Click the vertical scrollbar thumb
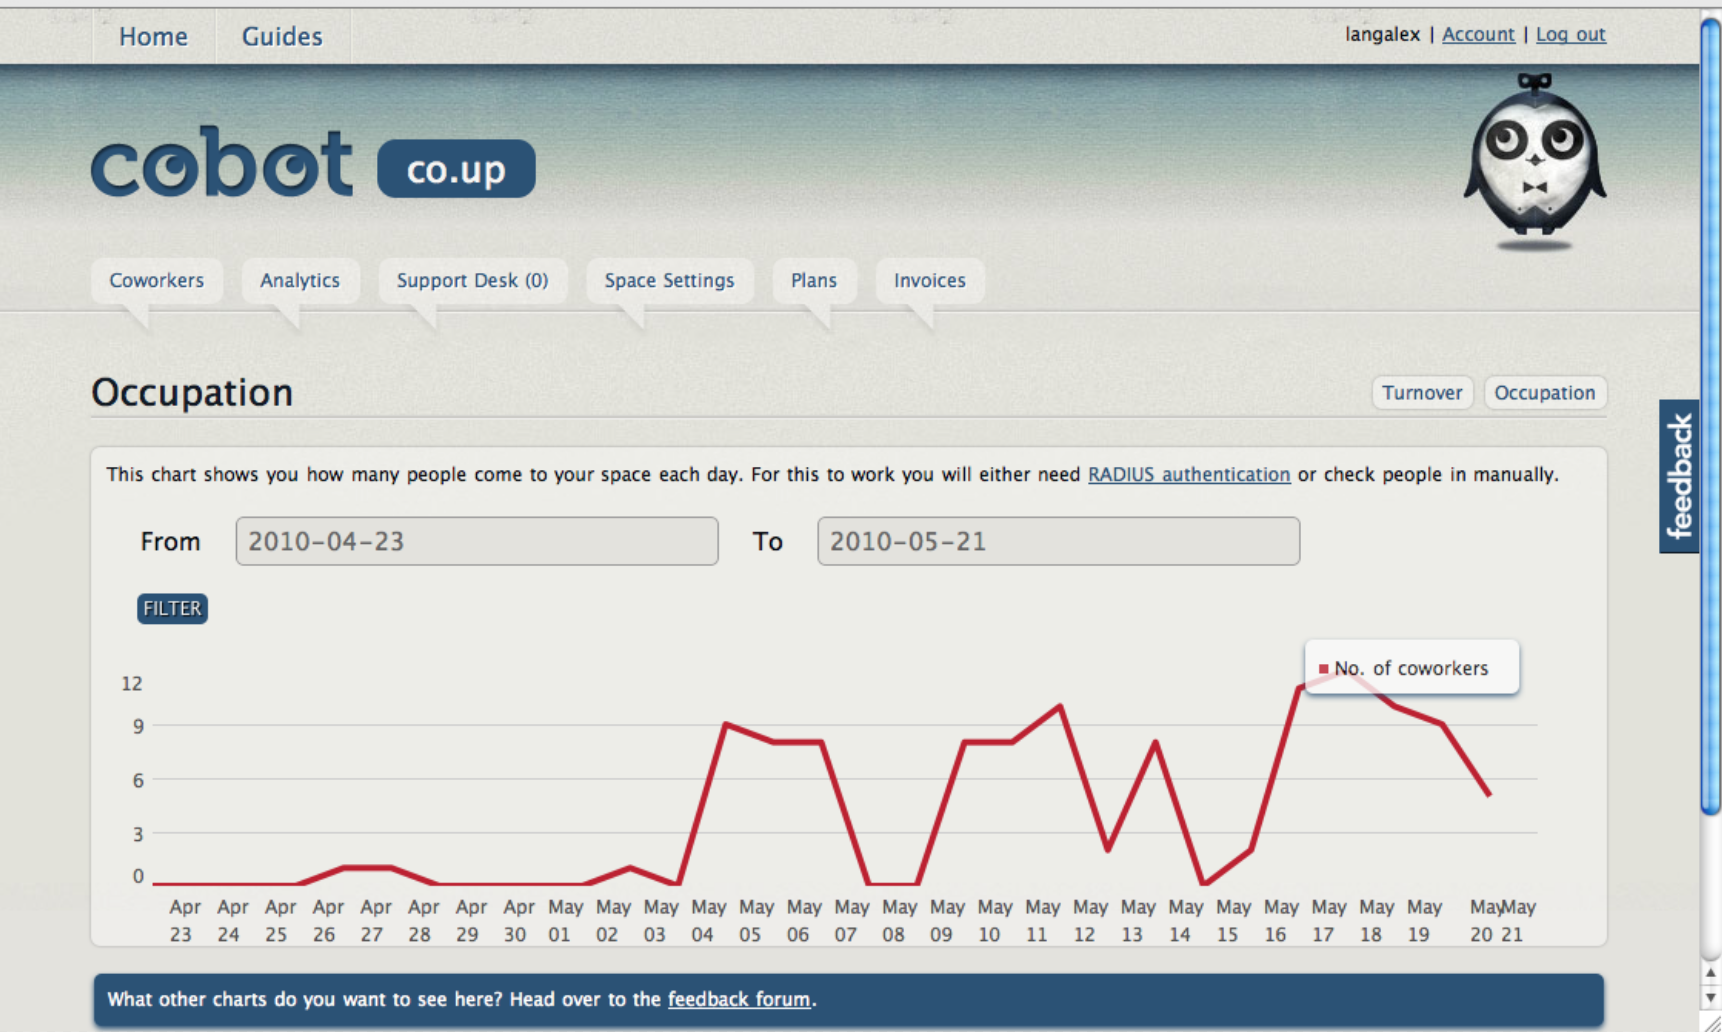The image size is (1722, 1032). 1711,418
